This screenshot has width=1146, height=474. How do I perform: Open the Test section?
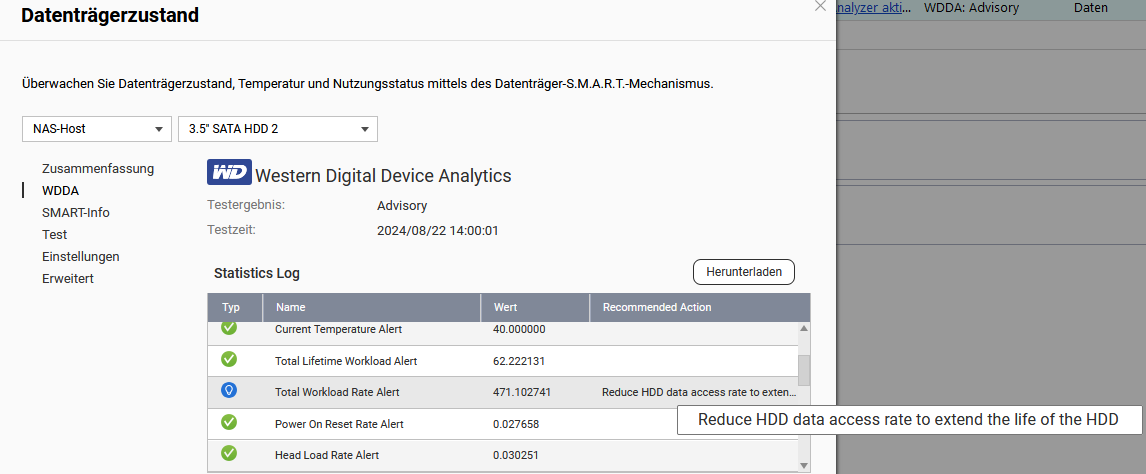click(55, 234)
